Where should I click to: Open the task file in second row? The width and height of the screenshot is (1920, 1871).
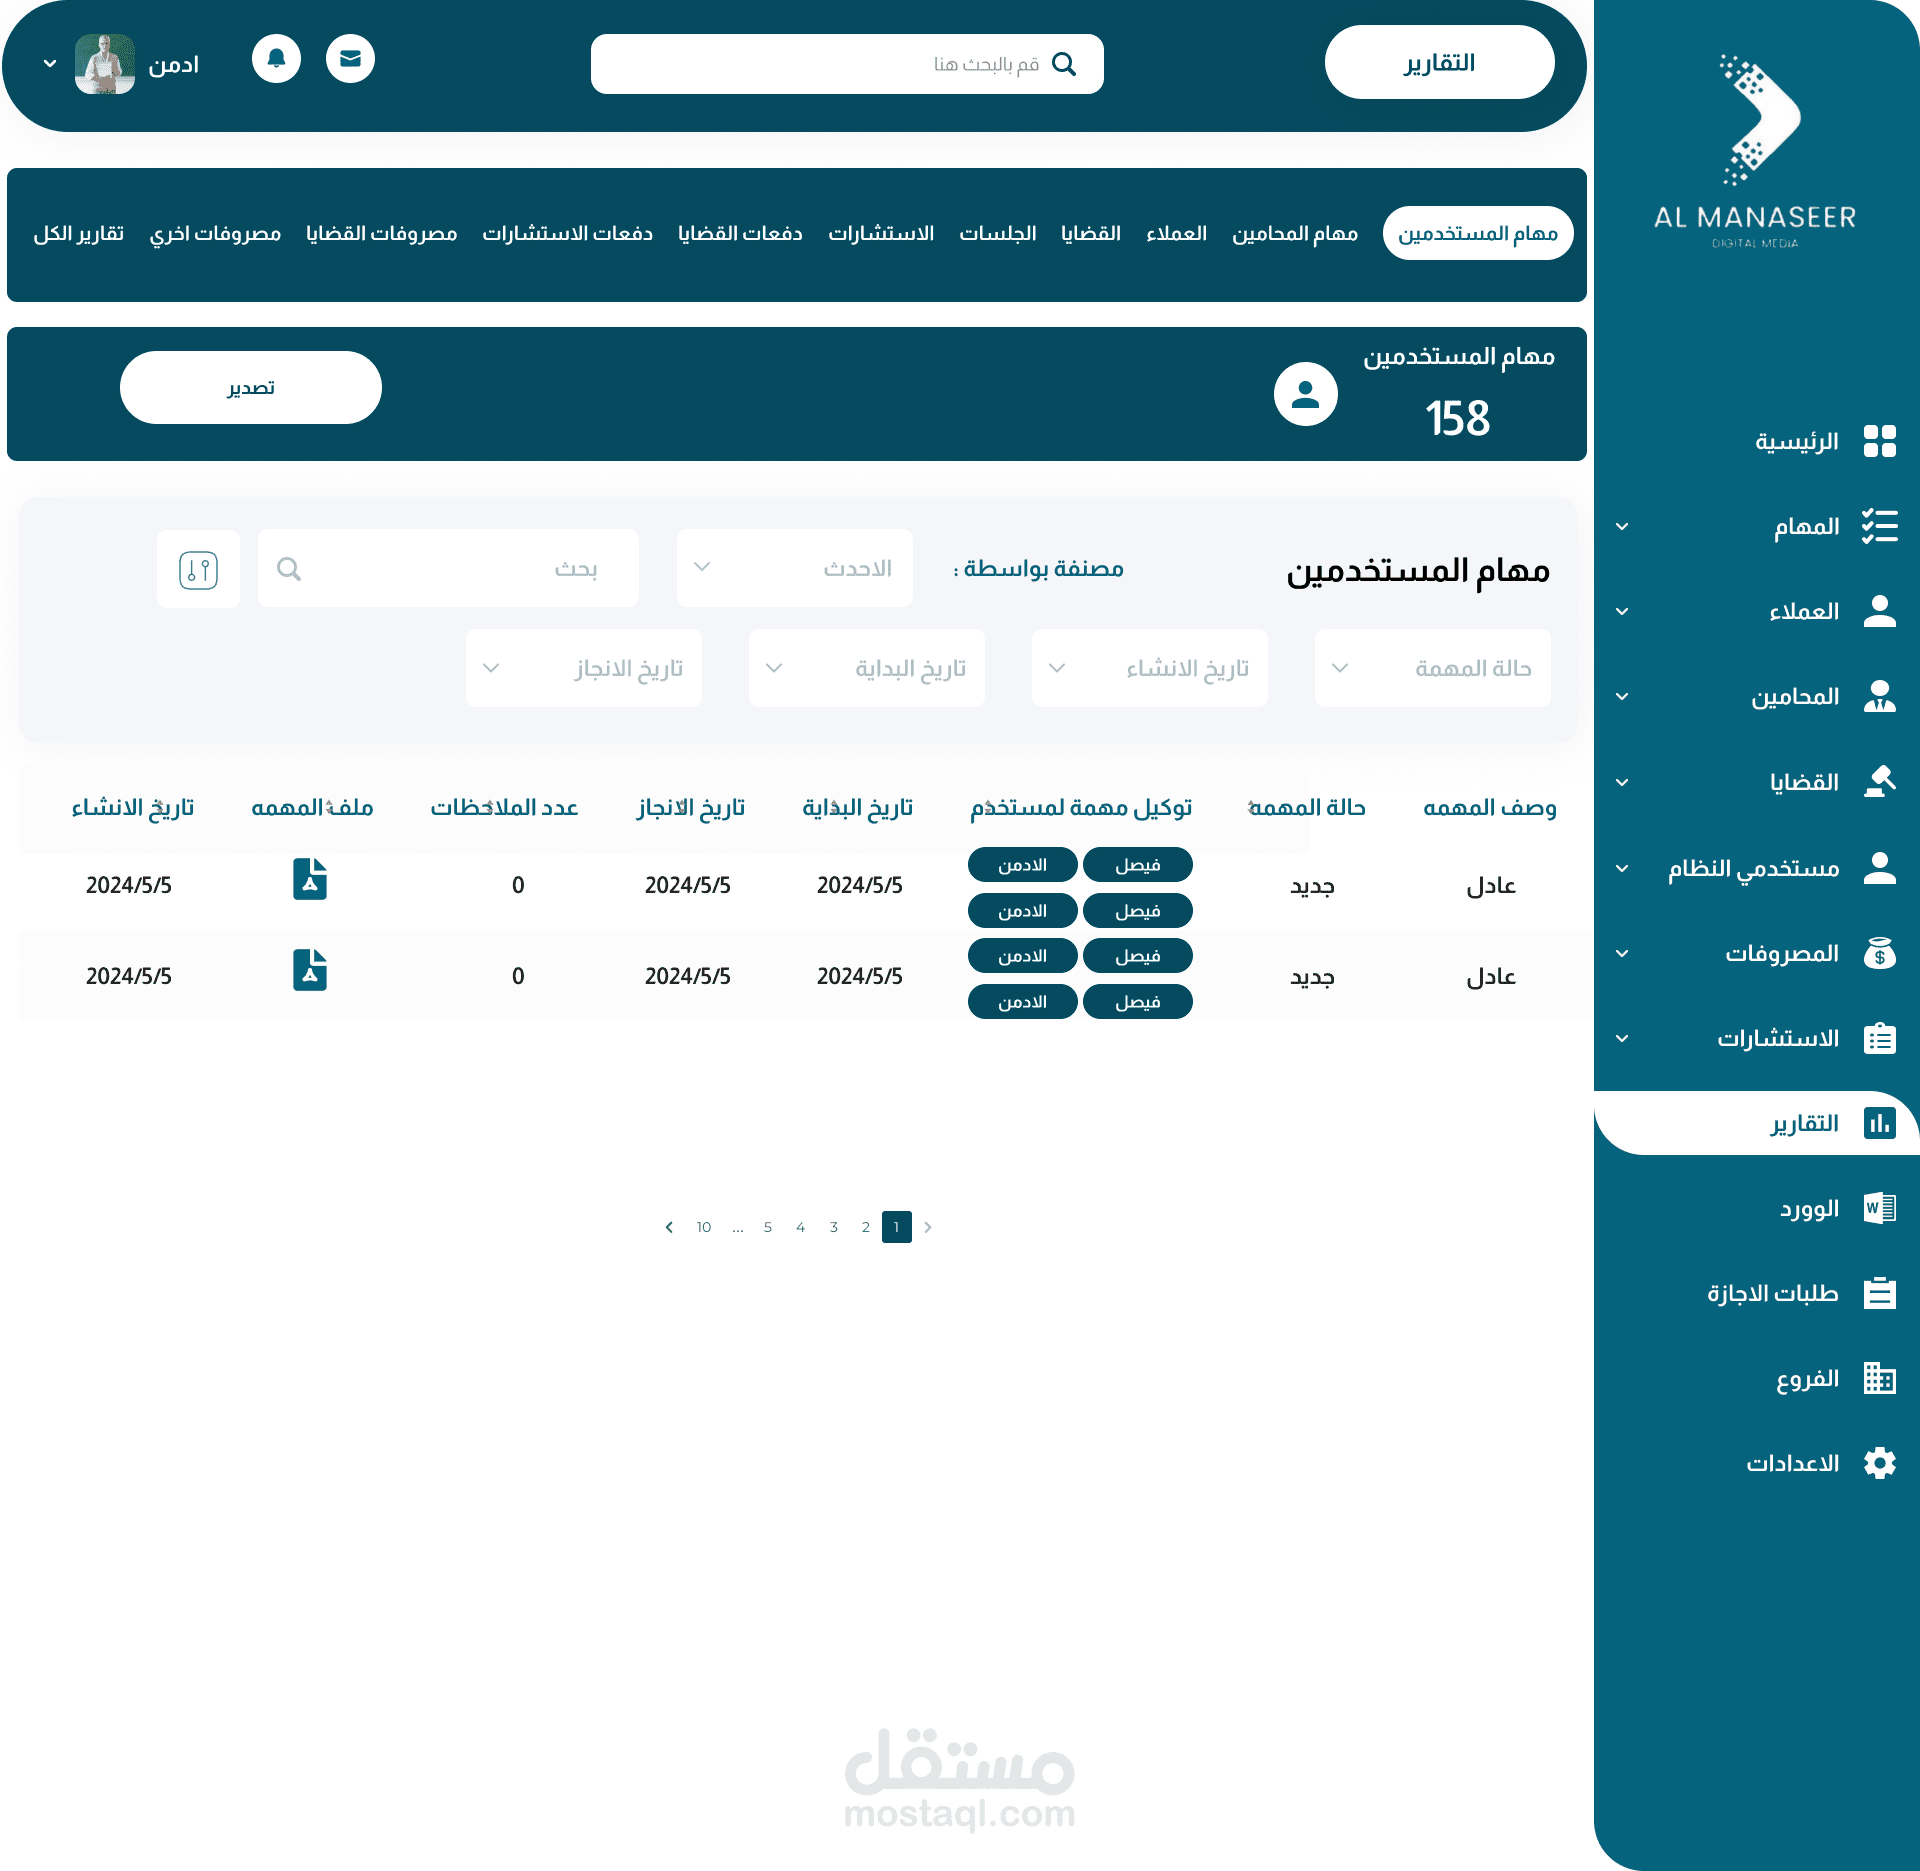tap(310, 970)
